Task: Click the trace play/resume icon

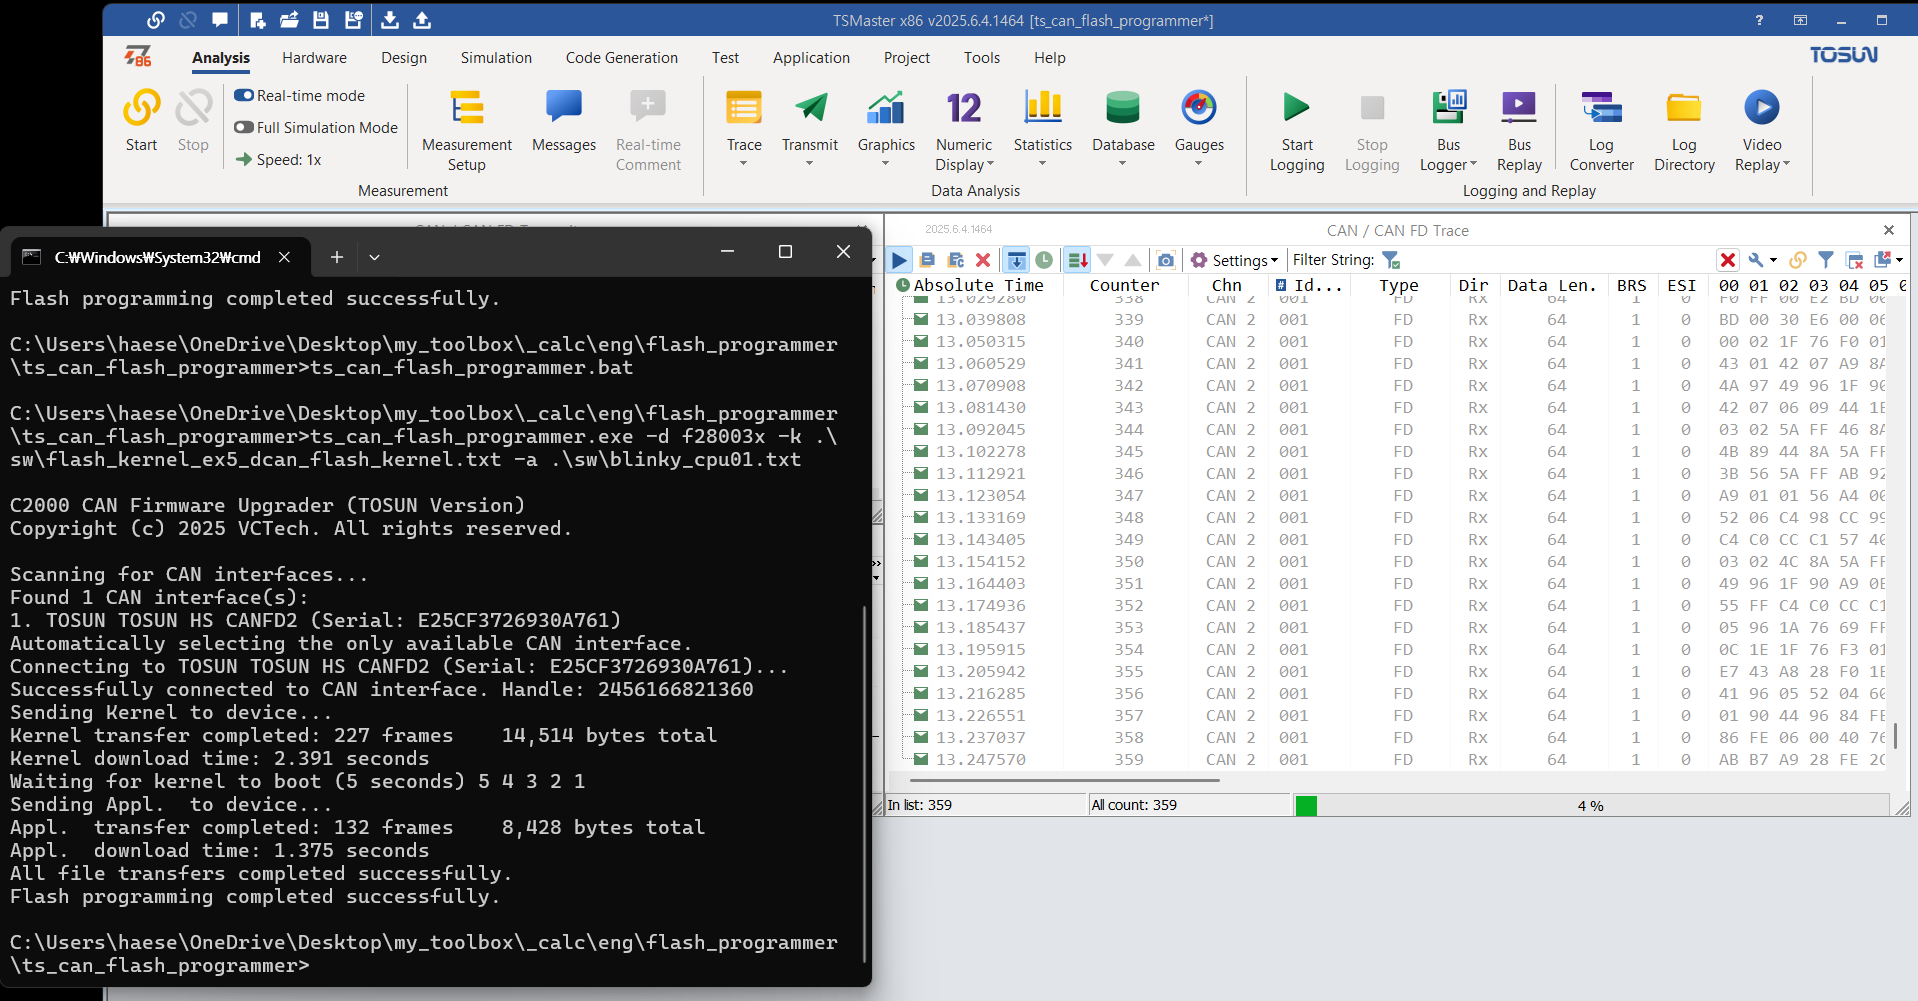Action: pyautogui.click(x=899, y=260)
